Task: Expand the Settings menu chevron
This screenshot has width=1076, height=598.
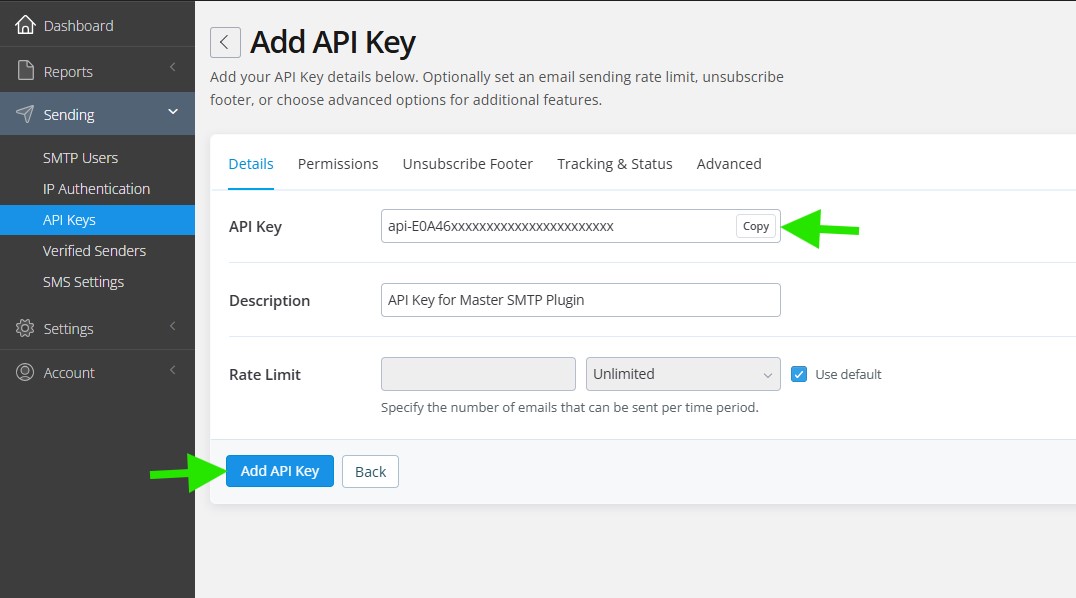Action: tap(172, 326)
